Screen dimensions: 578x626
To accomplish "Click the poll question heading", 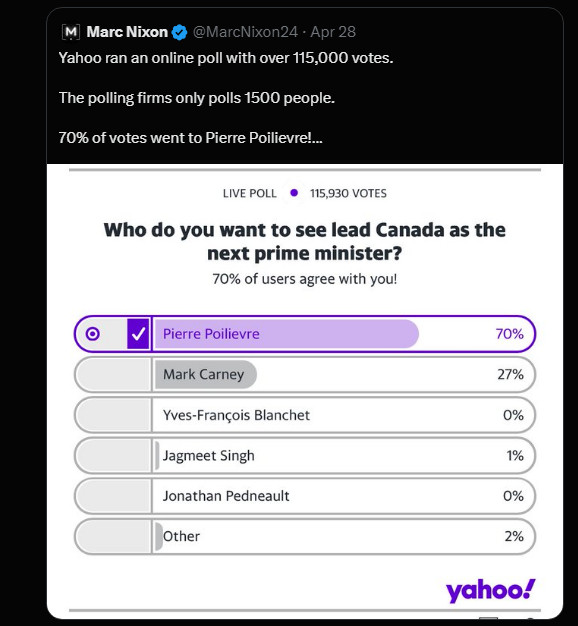I will coord(305,242).
